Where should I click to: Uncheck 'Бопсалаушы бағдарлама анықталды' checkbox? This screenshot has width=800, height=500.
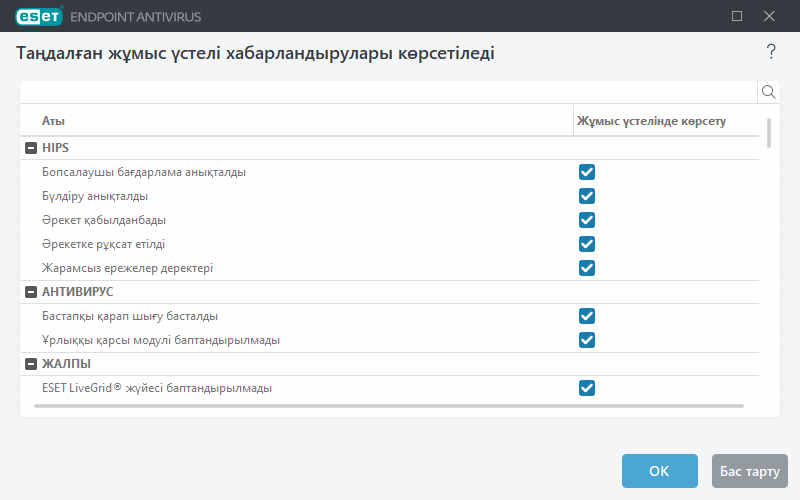click(587, 172)
